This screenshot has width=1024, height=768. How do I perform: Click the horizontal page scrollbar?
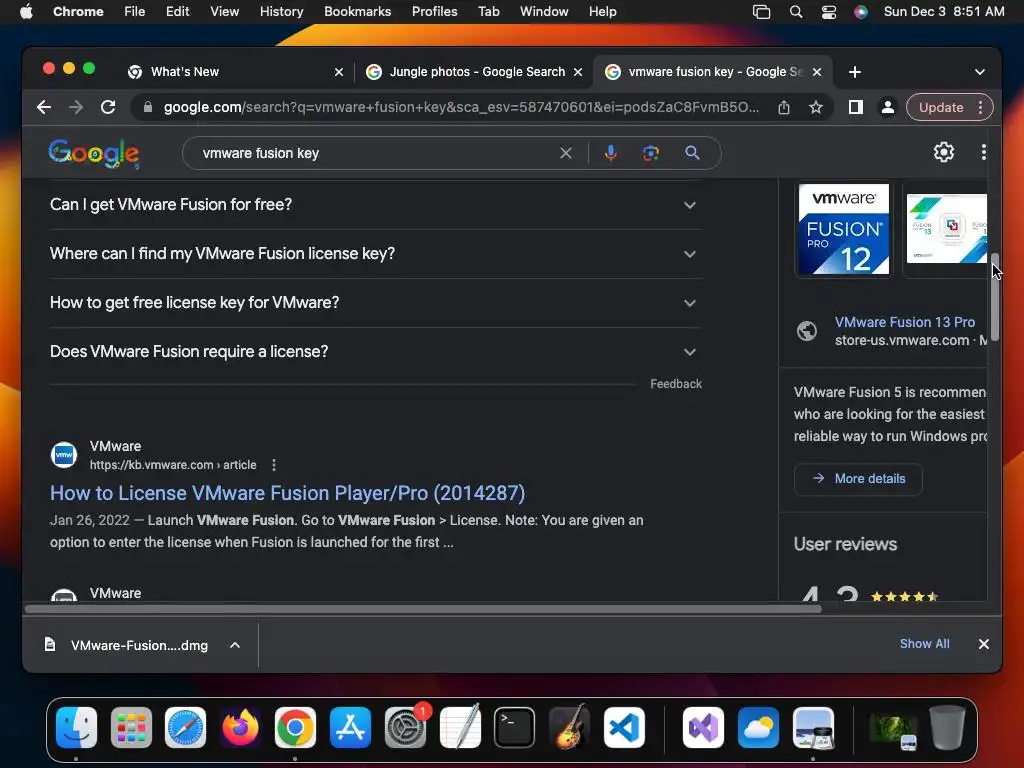423,609
